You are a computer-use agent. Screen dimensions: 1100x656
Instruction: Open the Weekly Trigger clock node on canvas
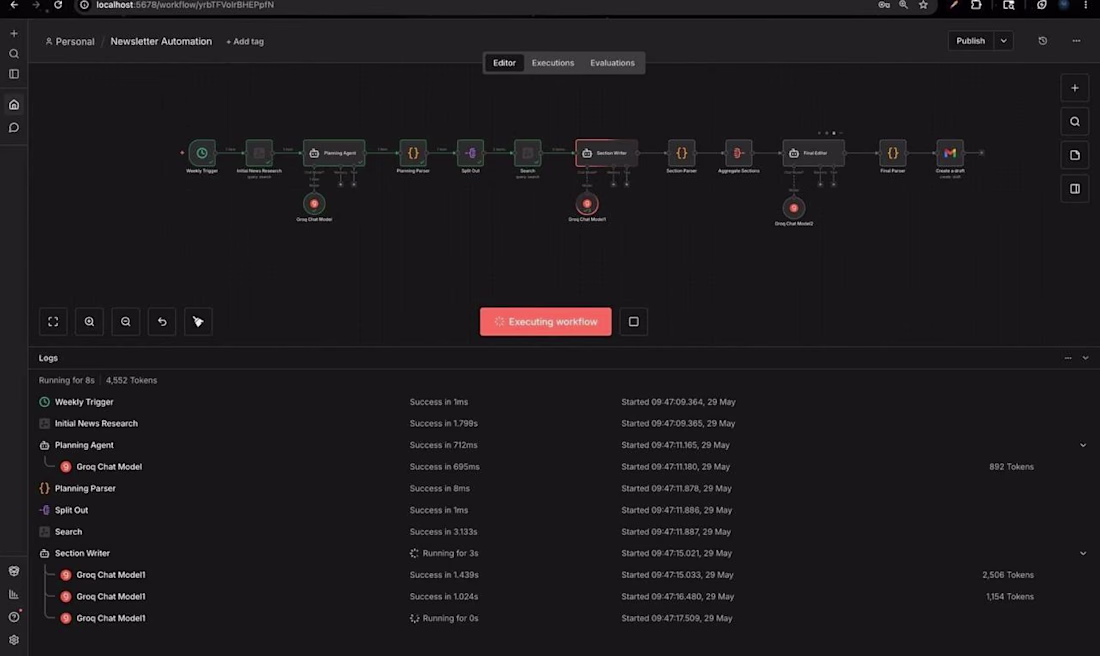point(202,153)
